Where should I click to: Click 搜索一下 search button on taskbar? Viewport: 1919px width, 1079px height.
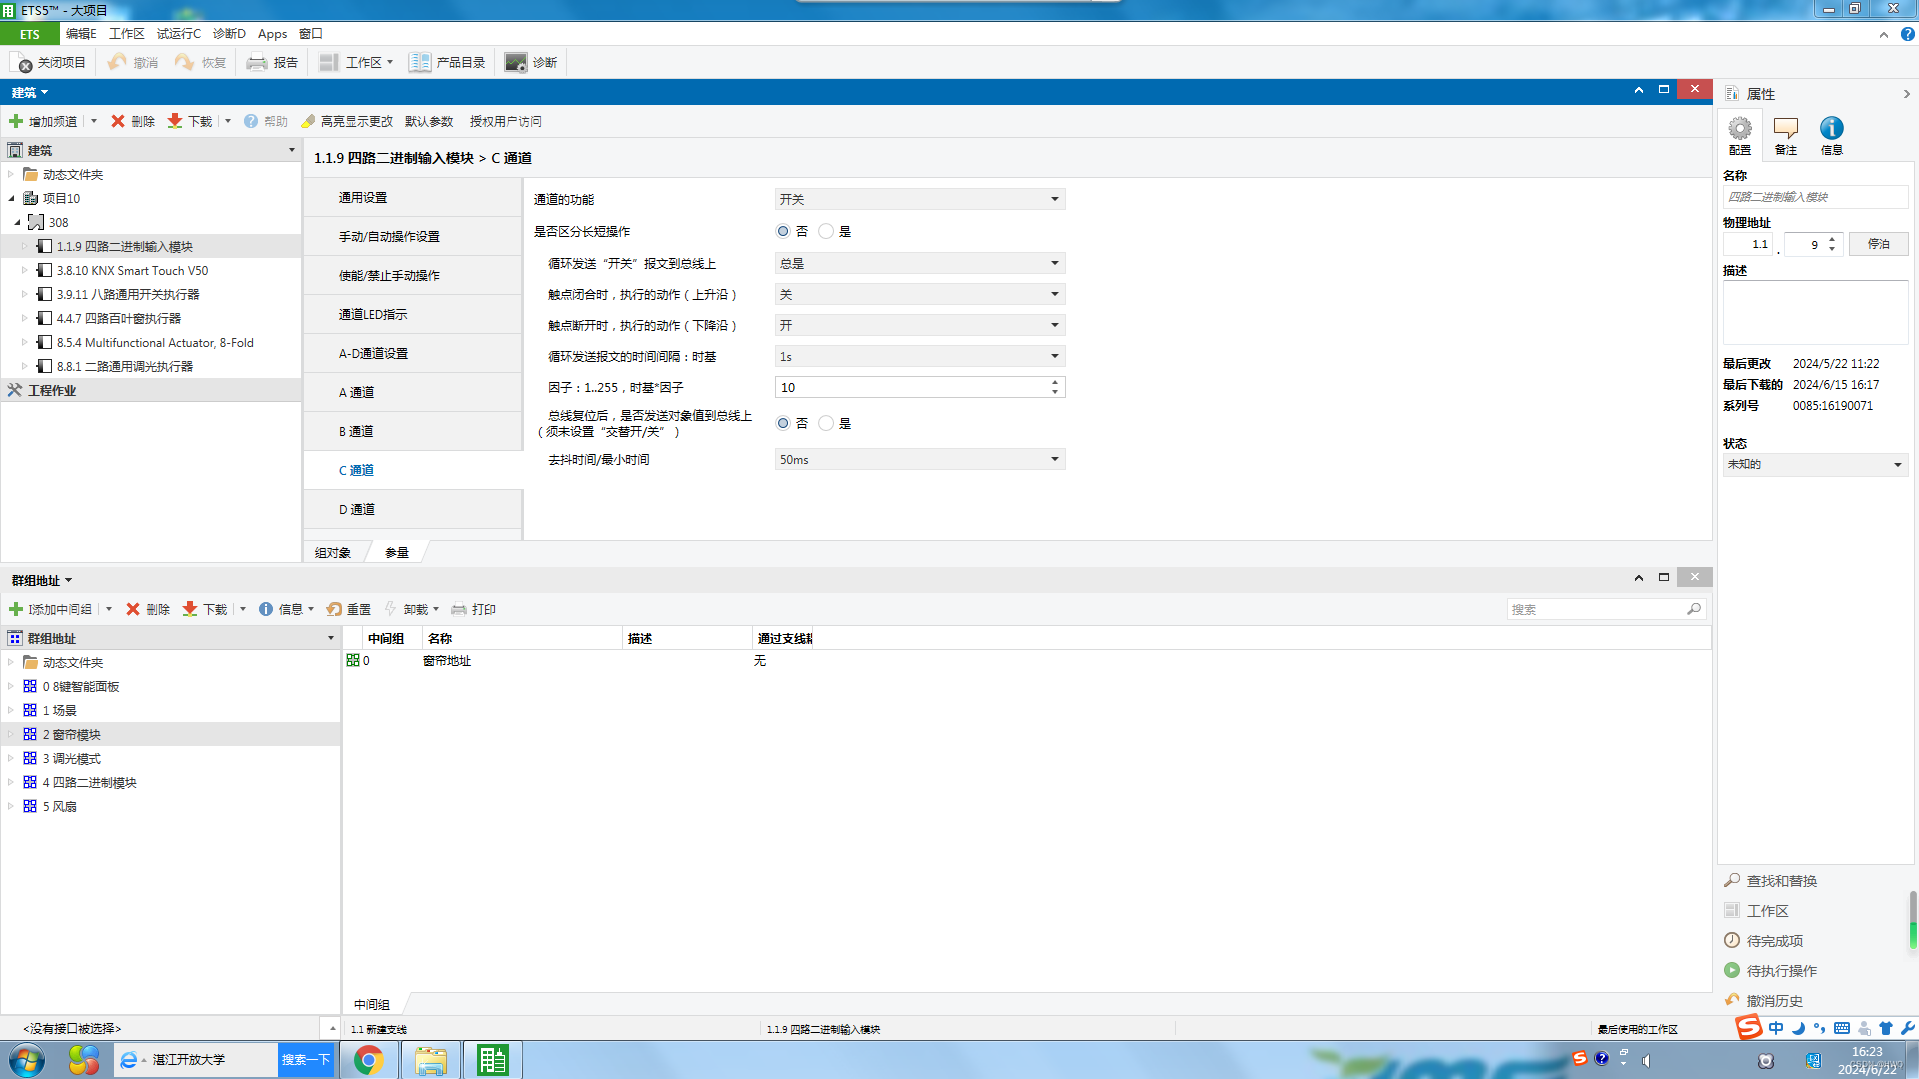pyautogui.click(x=305, y=1060)
